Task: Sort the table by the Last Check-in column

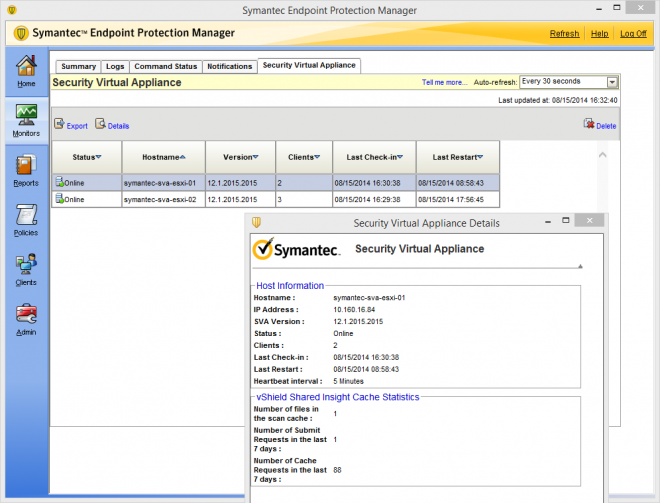Action: pos(375,157)
